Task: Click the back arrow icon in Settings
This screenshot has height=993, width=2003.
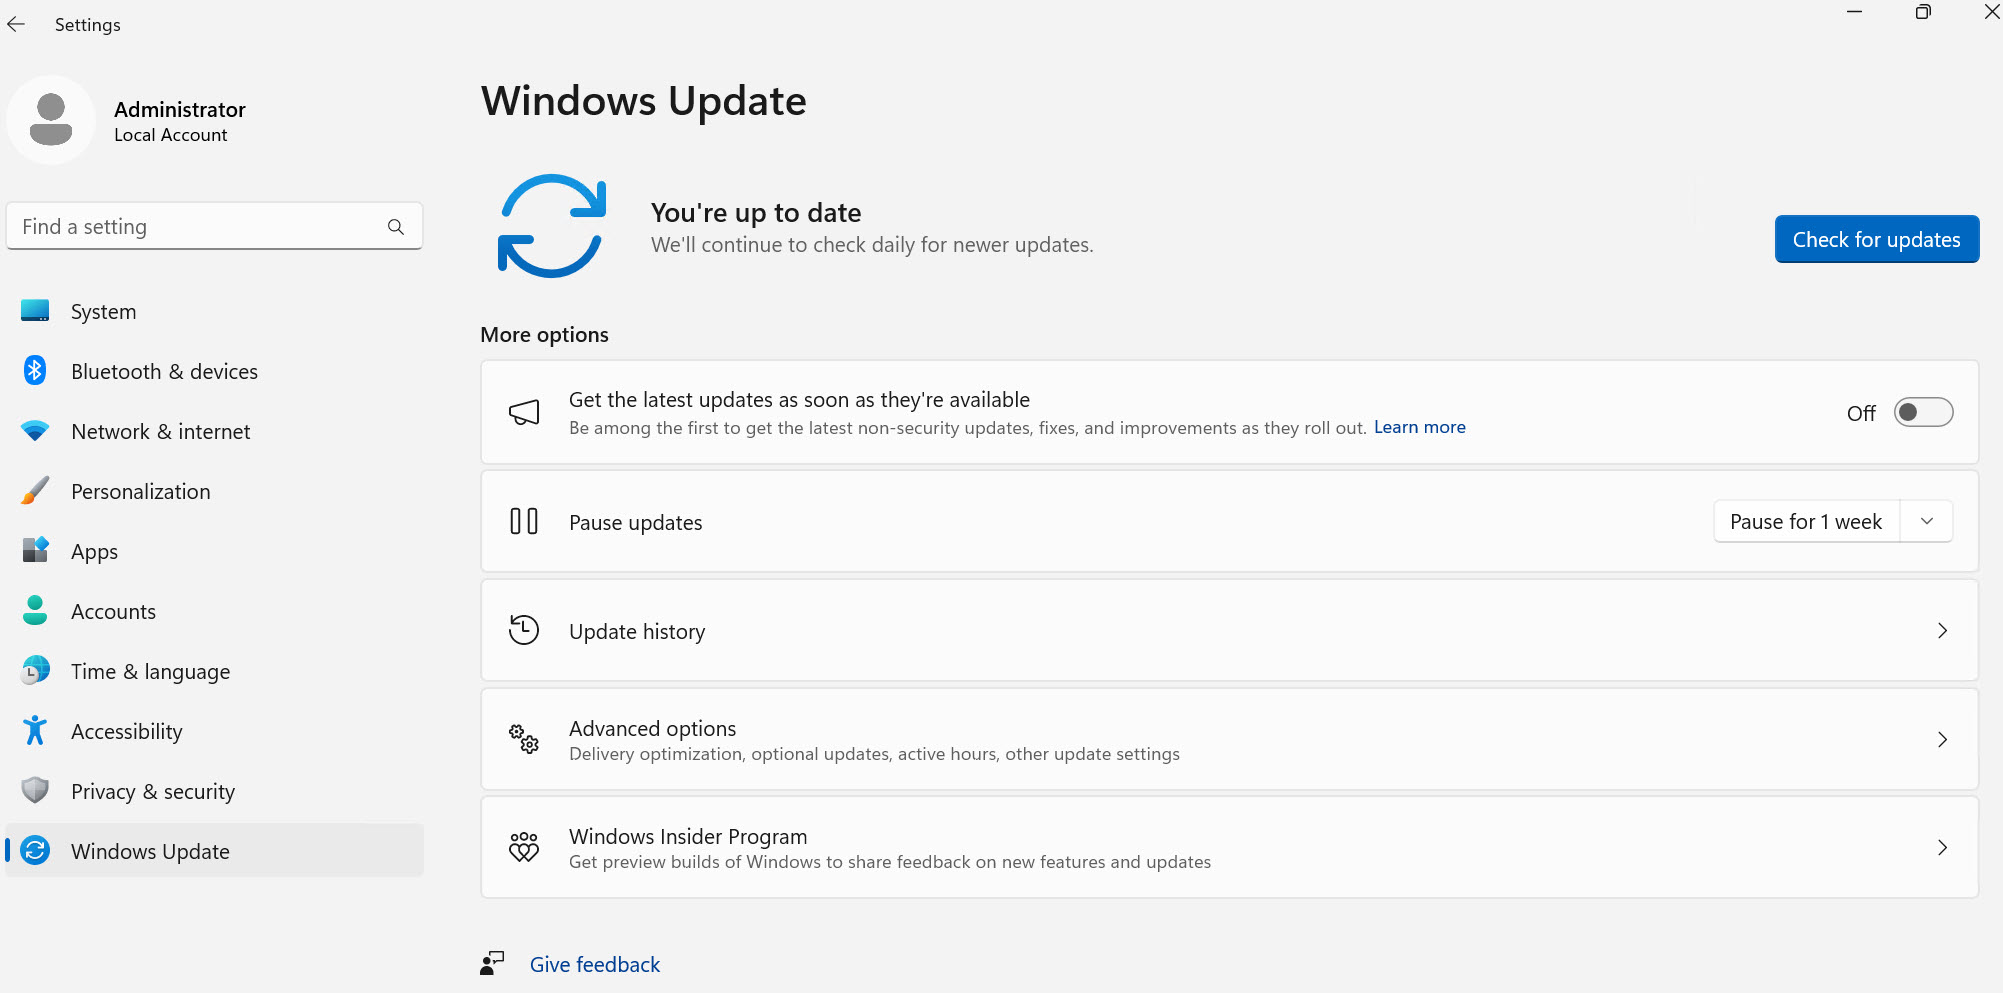Action: 16,25
